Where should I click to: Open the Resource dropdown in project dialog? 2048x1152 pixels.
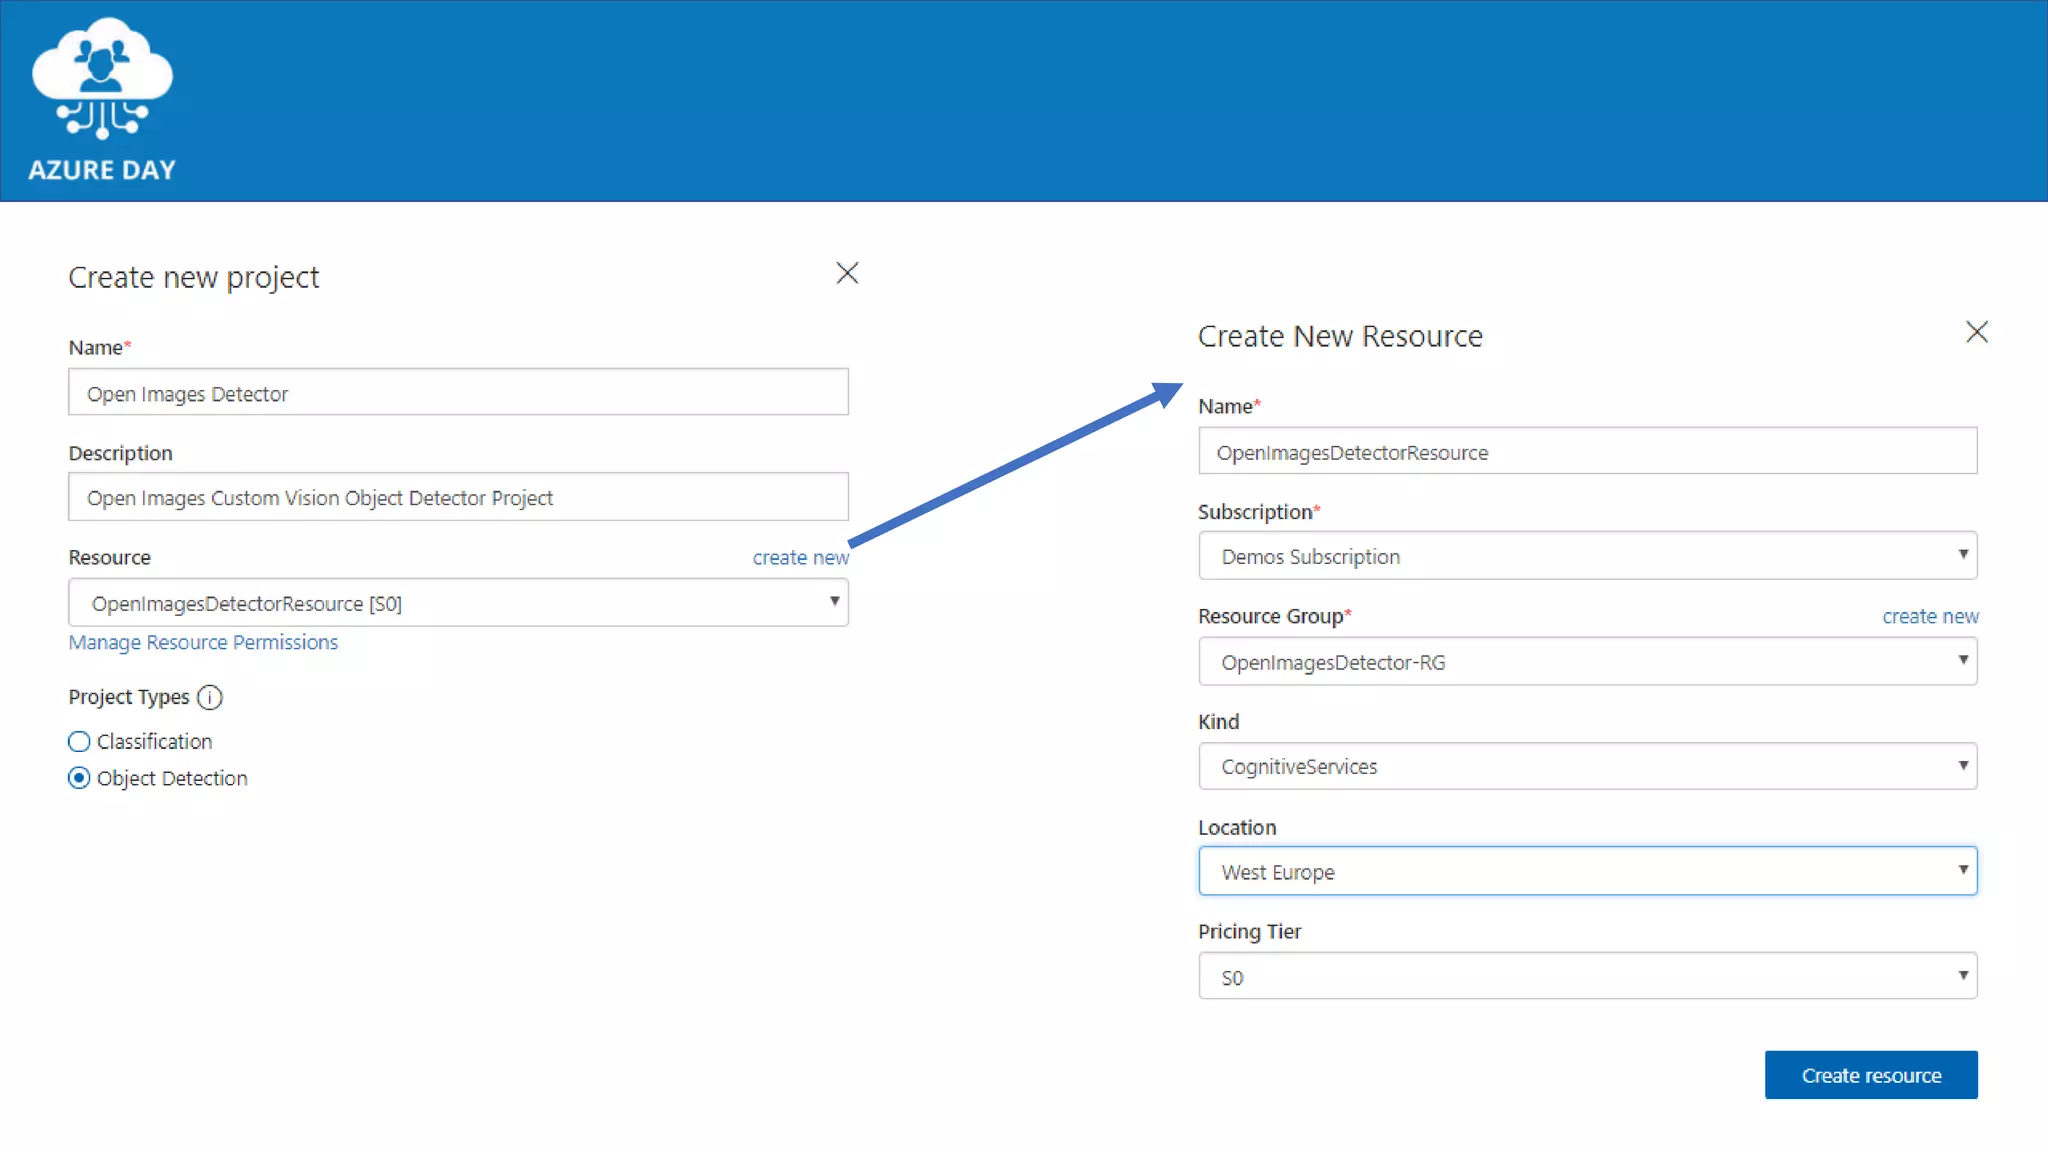click(x=458, y=603)
